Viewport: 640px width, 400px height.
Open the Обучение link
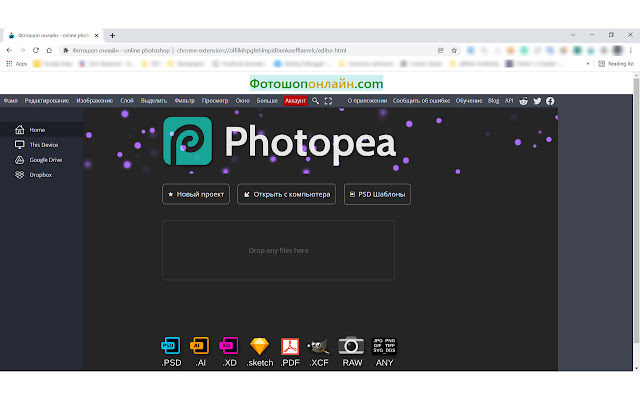(469, 100)
